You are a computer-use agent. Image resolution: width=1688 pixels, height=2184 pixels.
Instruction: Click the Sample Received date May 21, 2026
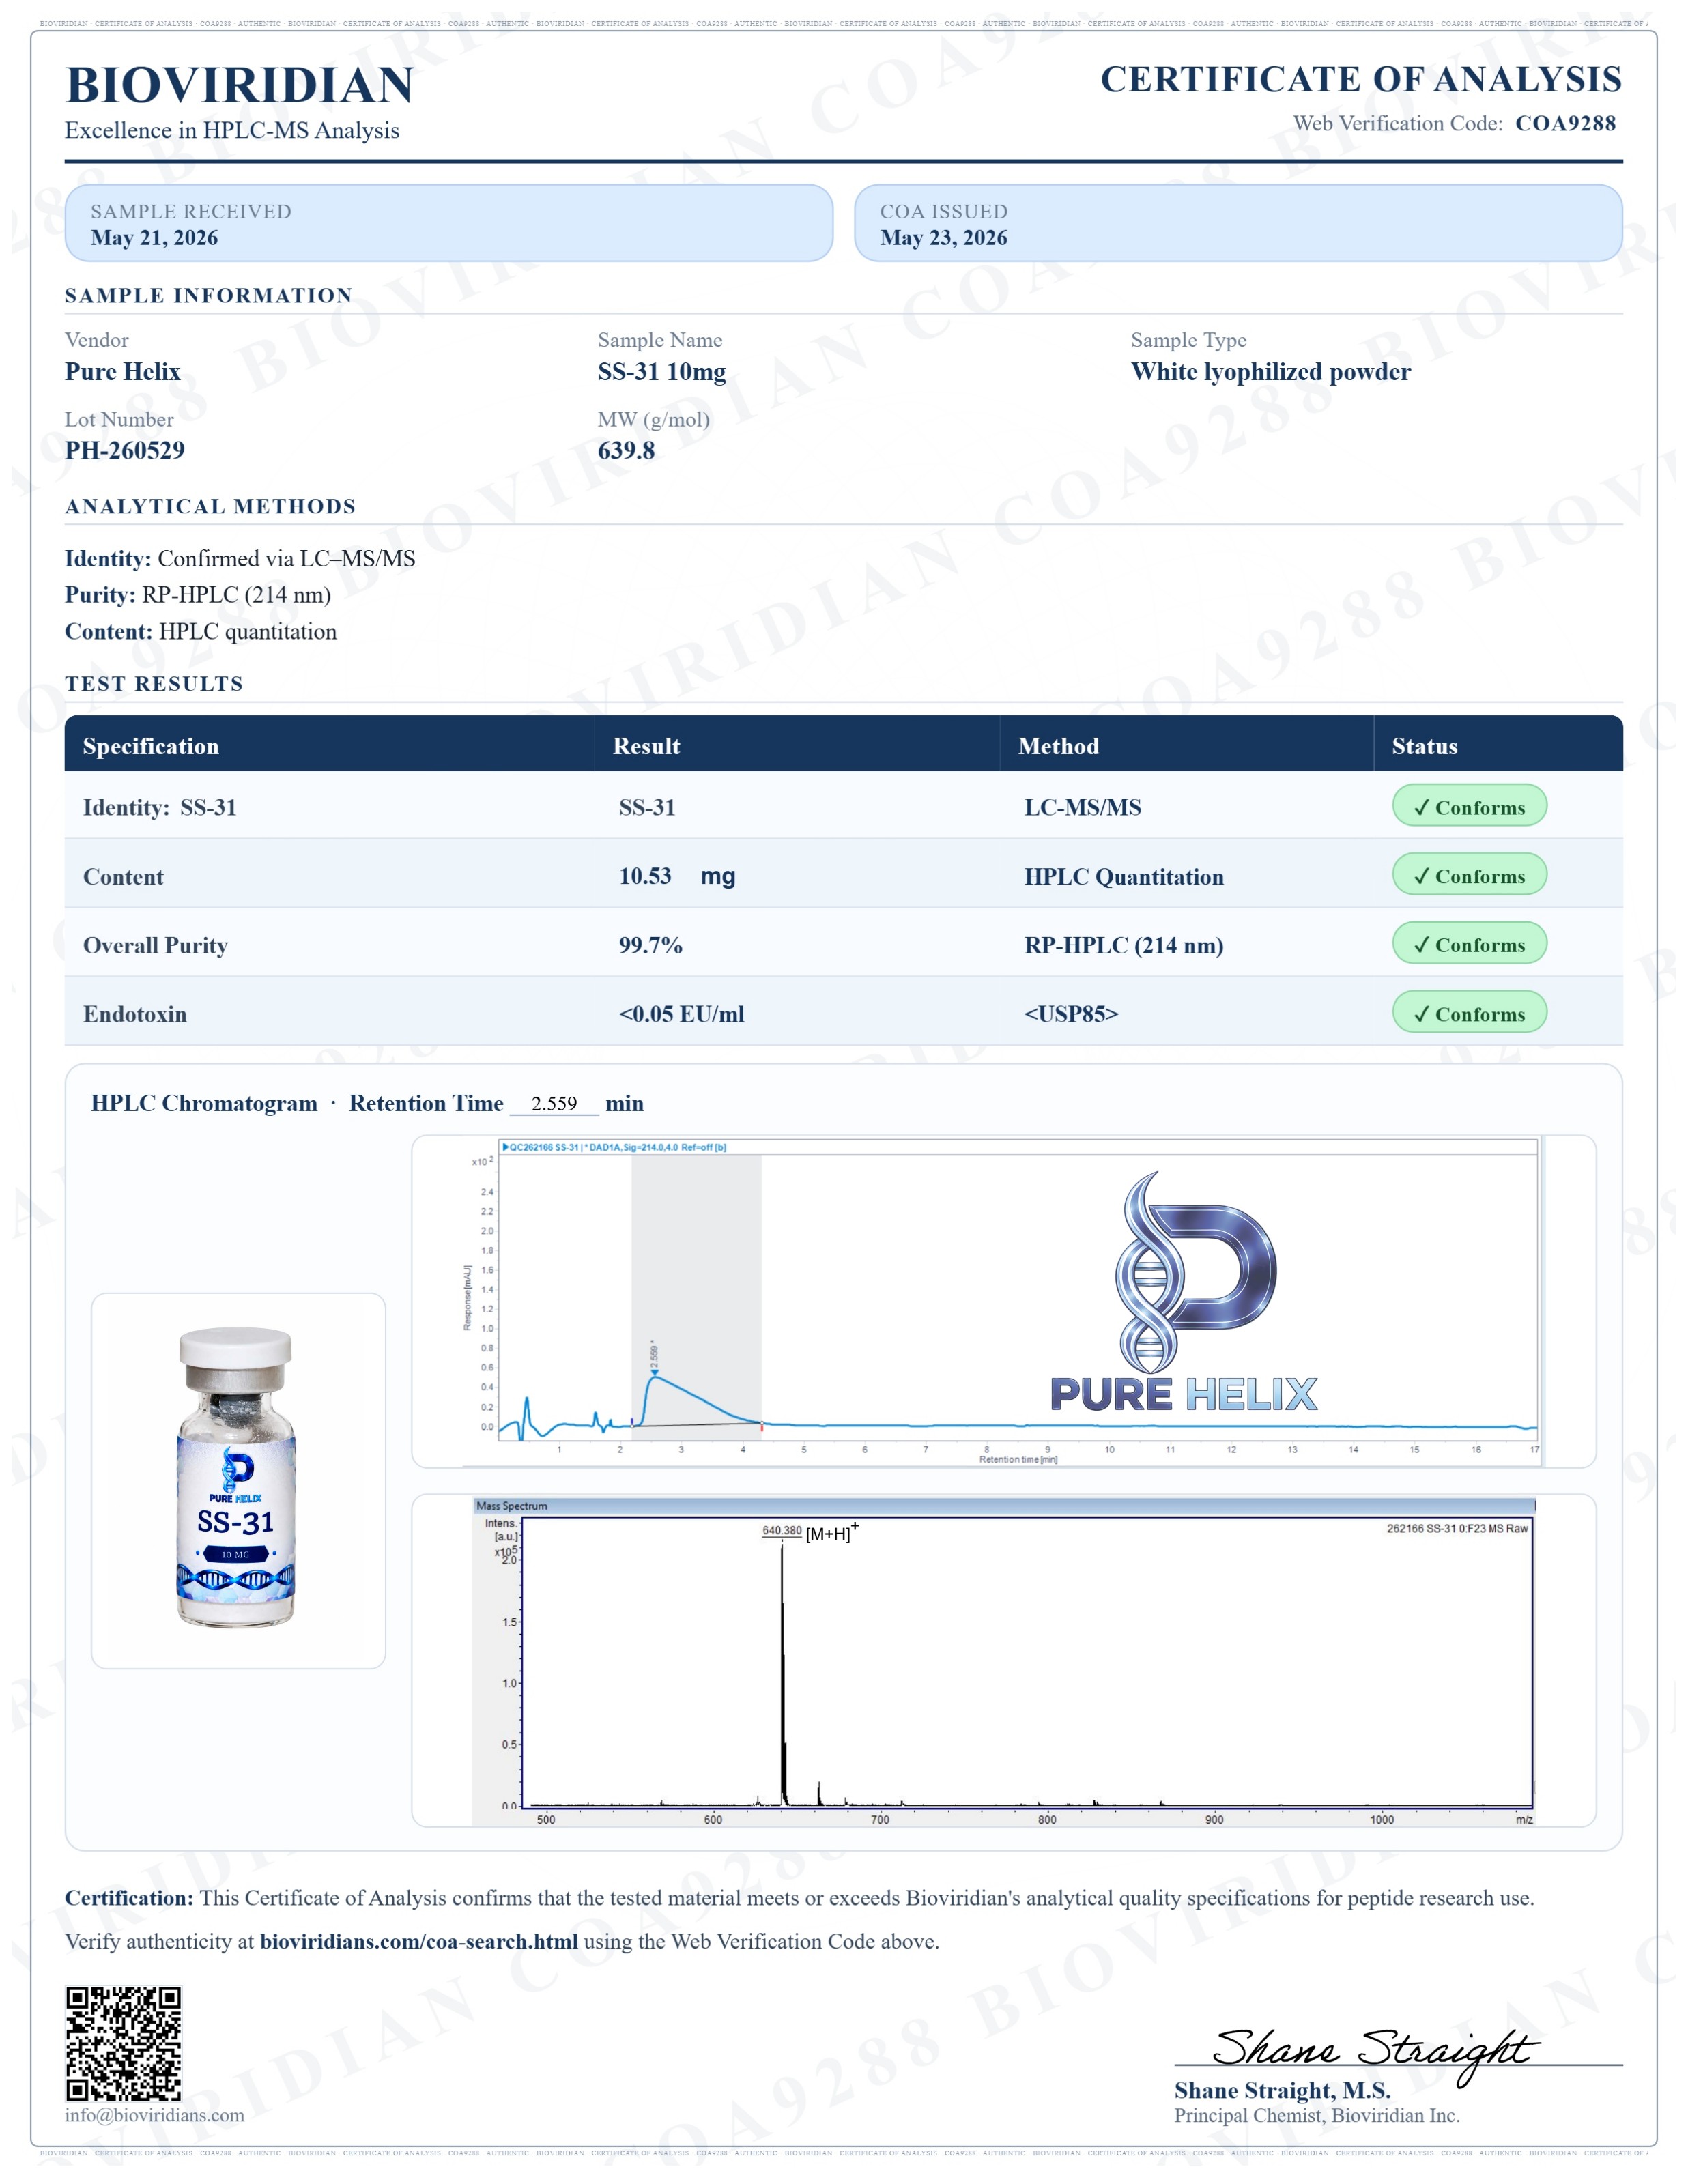point(154,238)
